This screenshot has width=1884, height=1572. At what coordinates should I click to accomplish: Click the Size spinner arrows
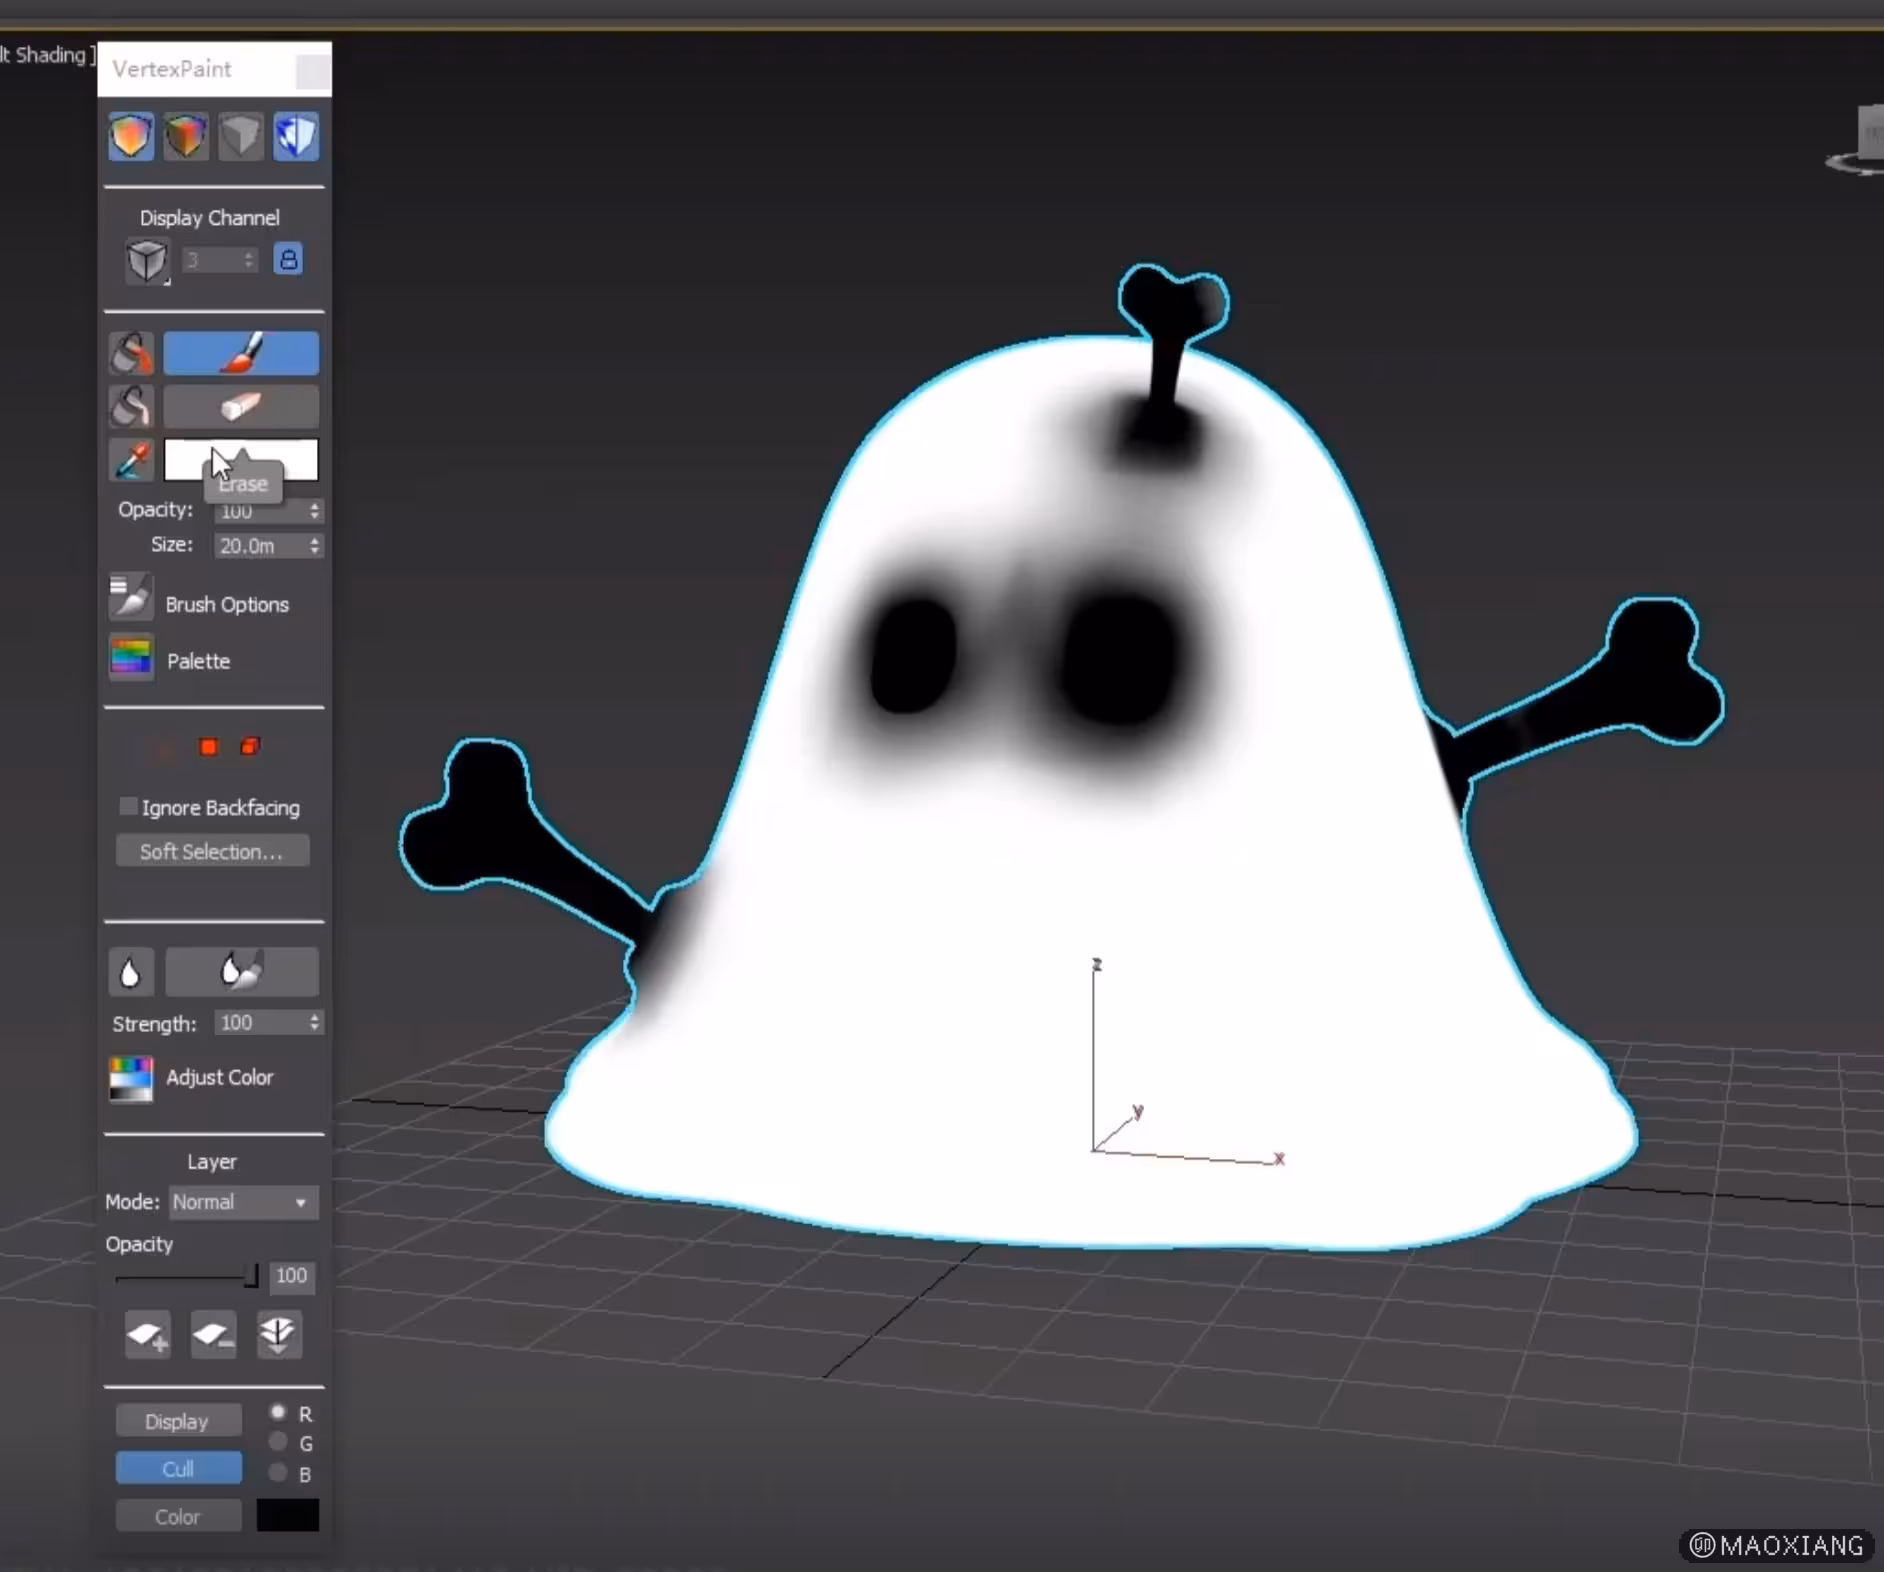pyautogui.click(x=314, y=546)
